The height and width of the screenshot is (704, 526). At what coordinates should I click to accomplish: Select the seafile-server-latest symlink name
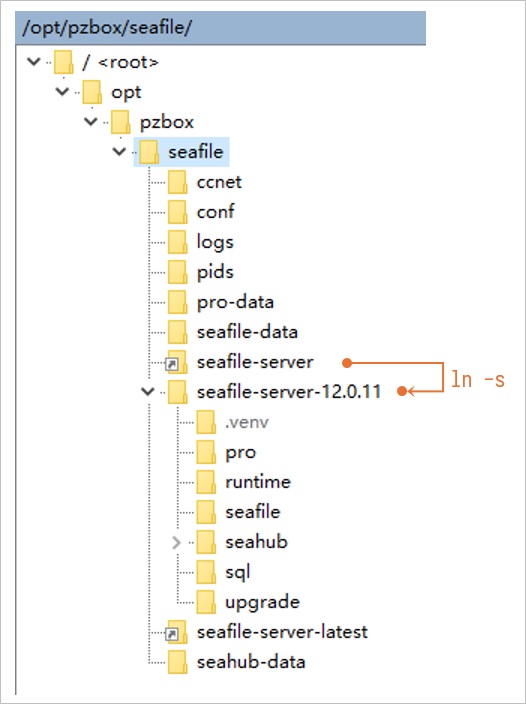click(x=282, y=633)
